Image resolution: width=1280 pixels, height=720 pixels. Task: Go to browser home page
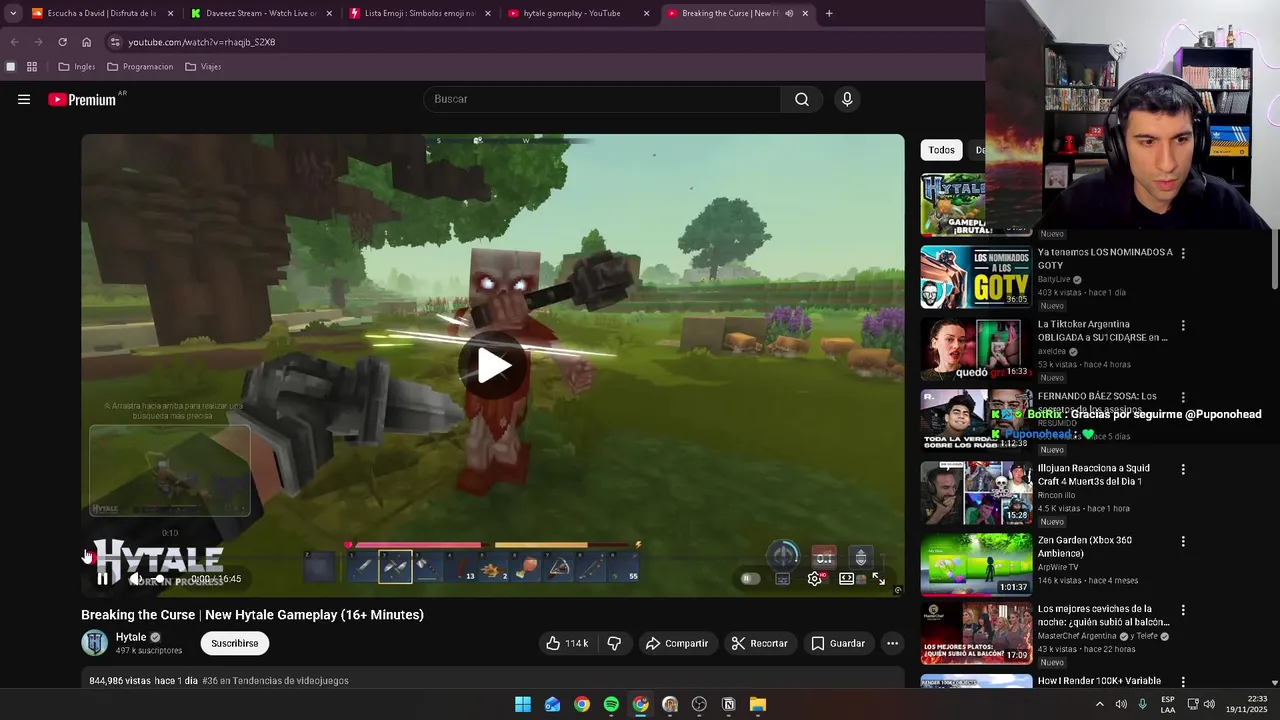[87, 42]
